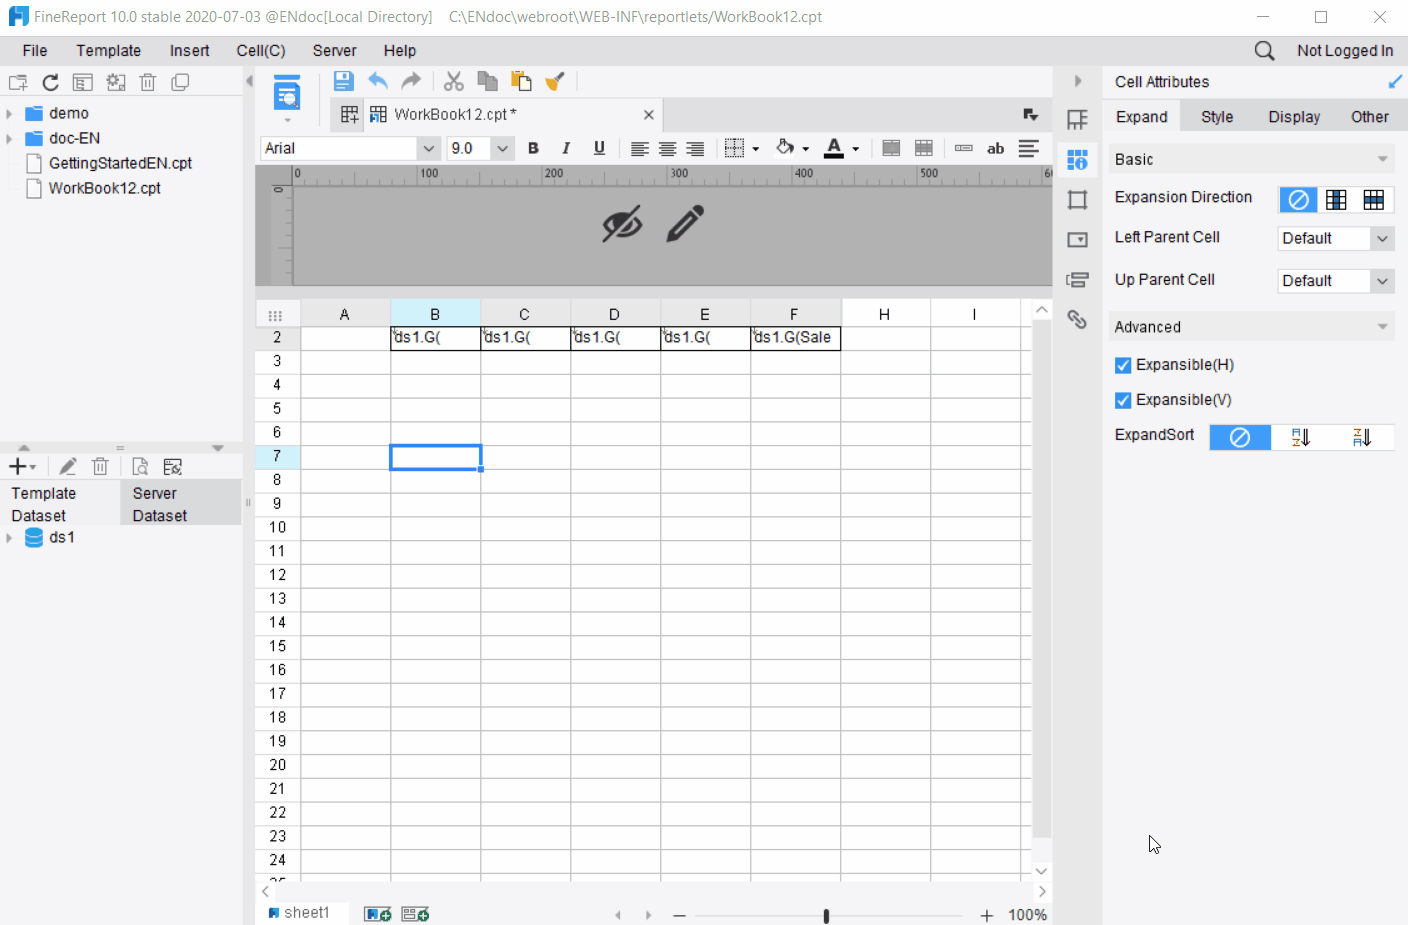Image resolution: width=1408 pixels, height=925 pixels.
Task: Open GettingStartedEN.cpt in the file tree
Action: [x=120, y=163]
